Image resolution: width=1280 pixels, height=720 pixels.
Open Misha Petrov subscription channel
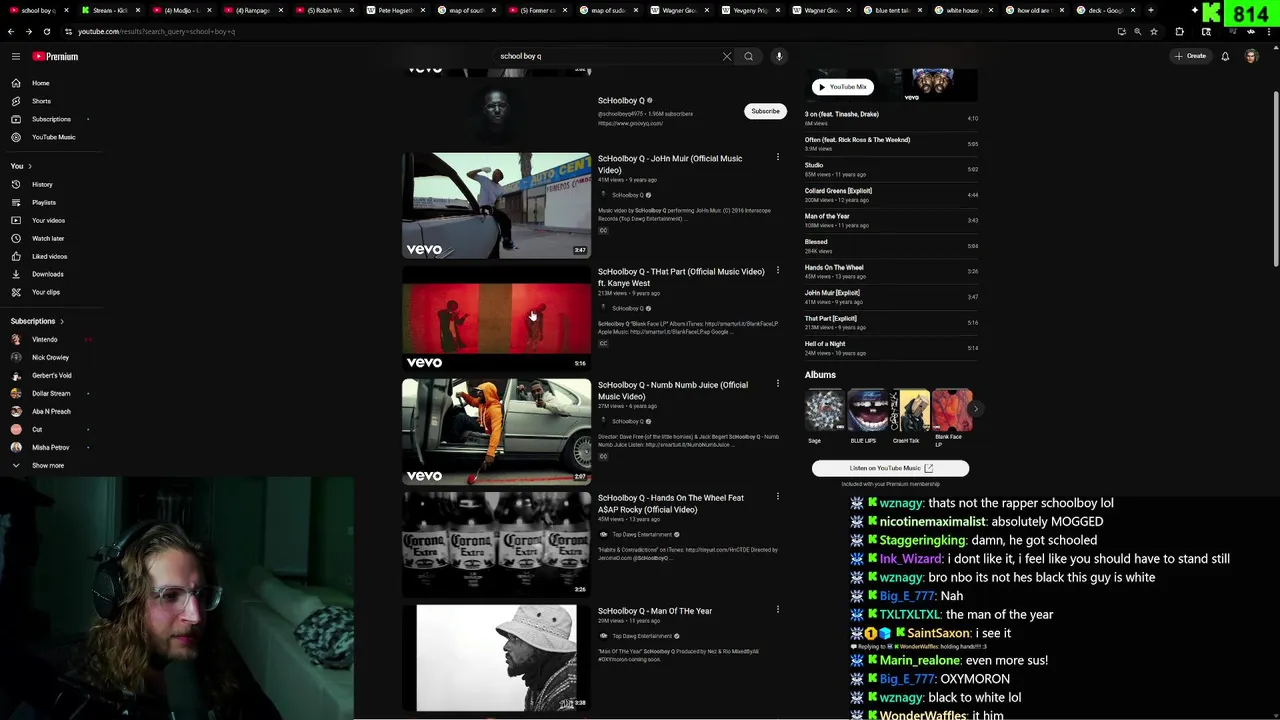point(50,447)
